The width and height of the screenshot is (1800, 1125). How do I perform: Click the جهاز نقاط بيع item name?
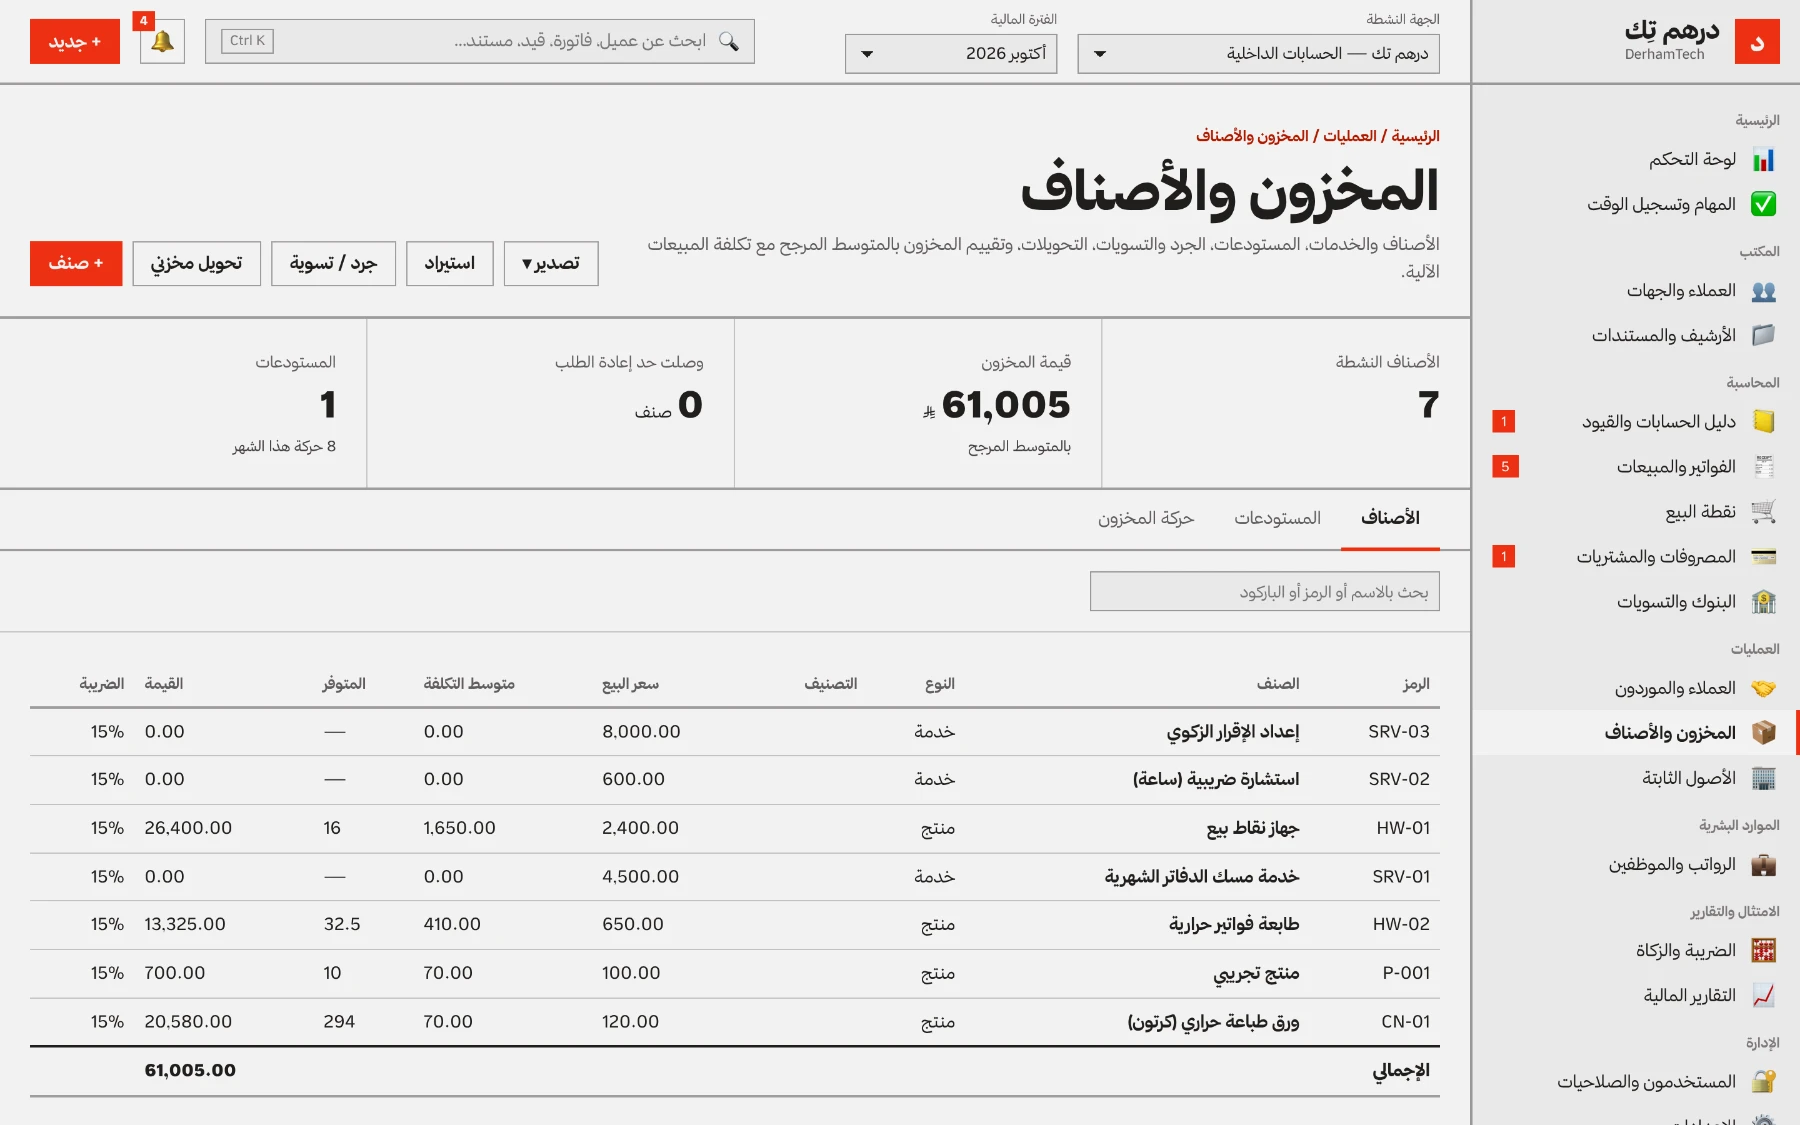pyautogui.click(x=1253, y=828)
